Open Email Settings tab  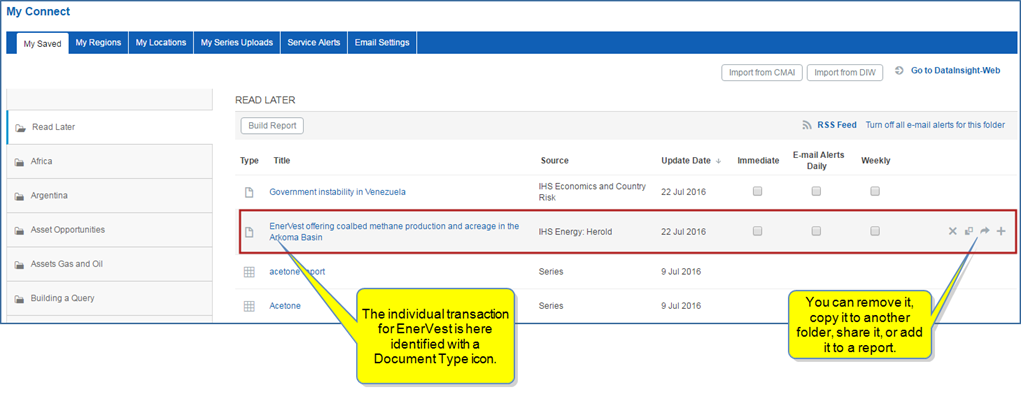click(x=382, y=42)
